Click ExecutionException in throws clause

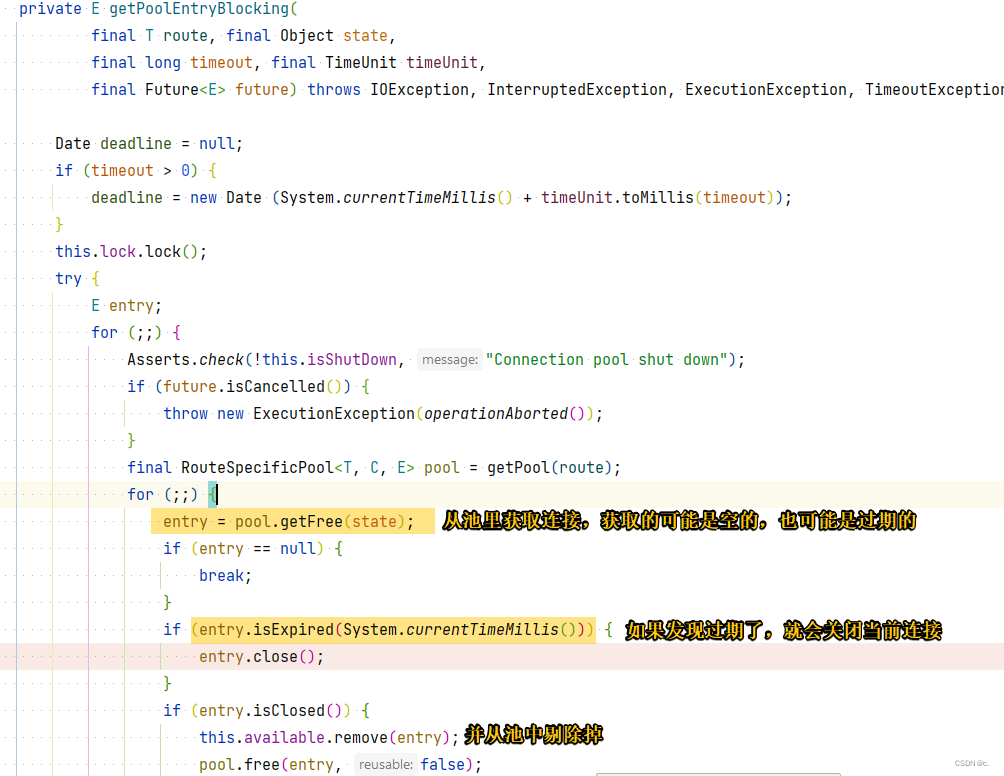[766, 90]
